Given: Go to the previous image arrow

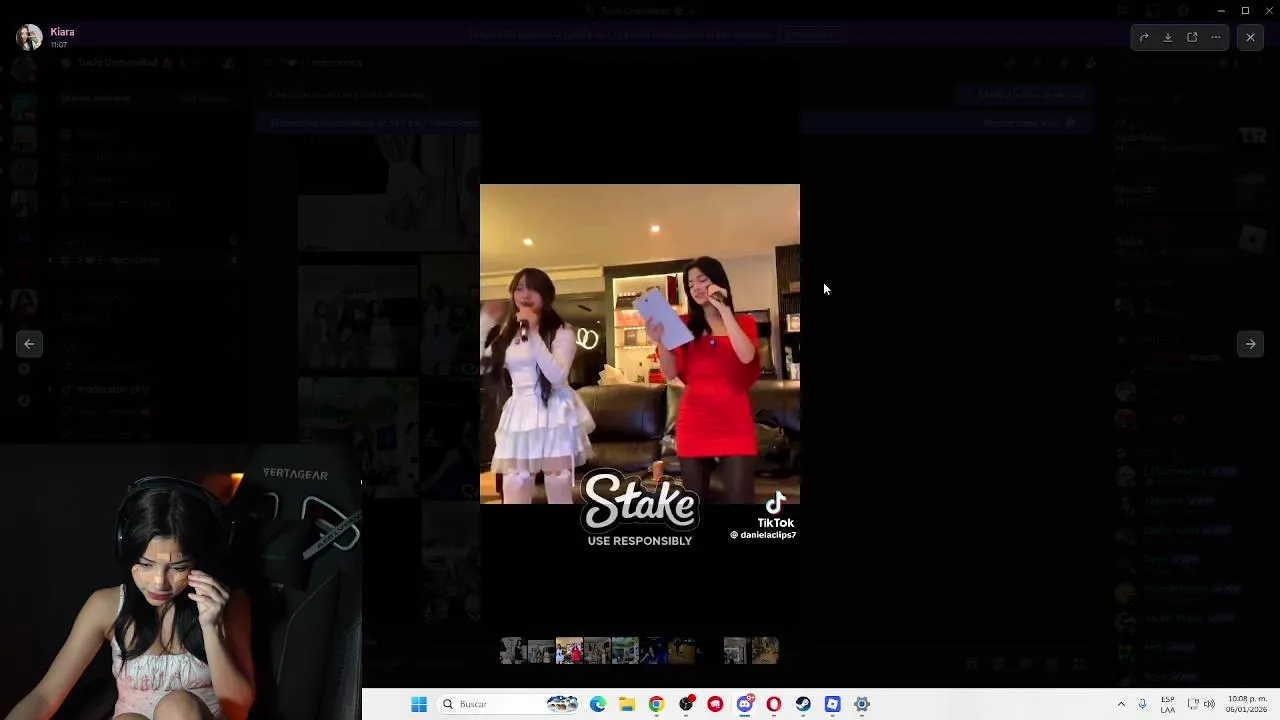Looking at the screenshot, I should coord(29,344).
